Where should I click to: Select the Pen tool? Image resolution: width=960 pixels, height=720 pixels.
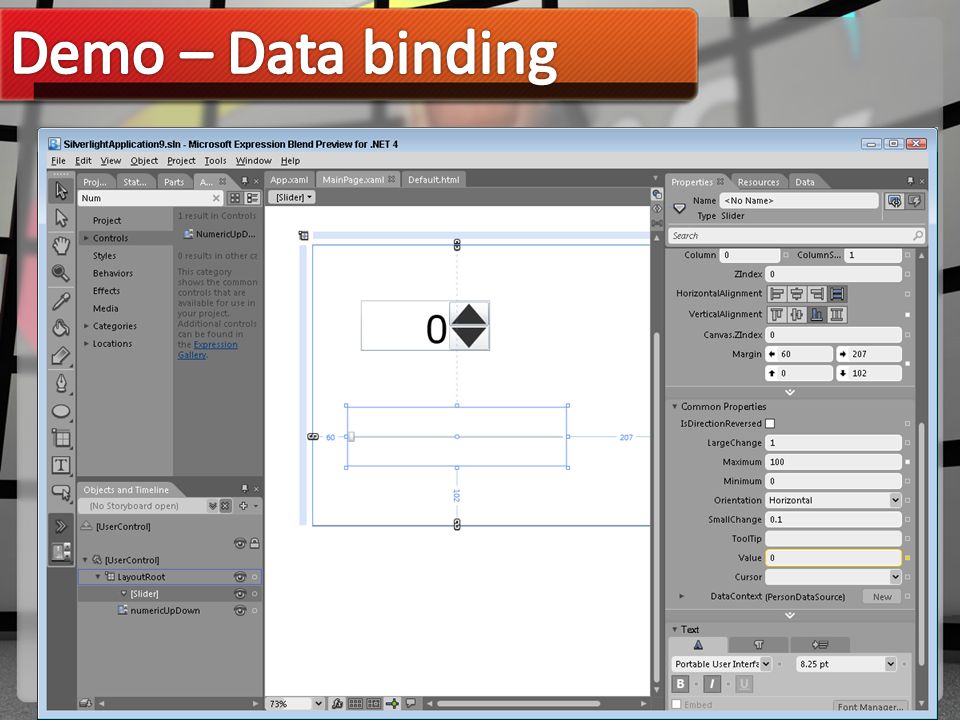[61, 383]
